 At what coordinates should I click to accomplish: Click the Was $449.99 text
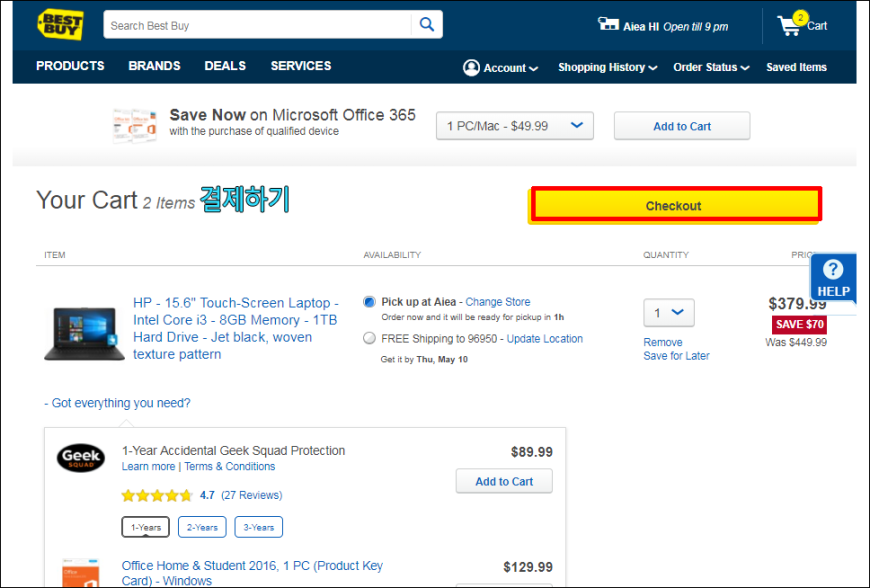(796, 342)
